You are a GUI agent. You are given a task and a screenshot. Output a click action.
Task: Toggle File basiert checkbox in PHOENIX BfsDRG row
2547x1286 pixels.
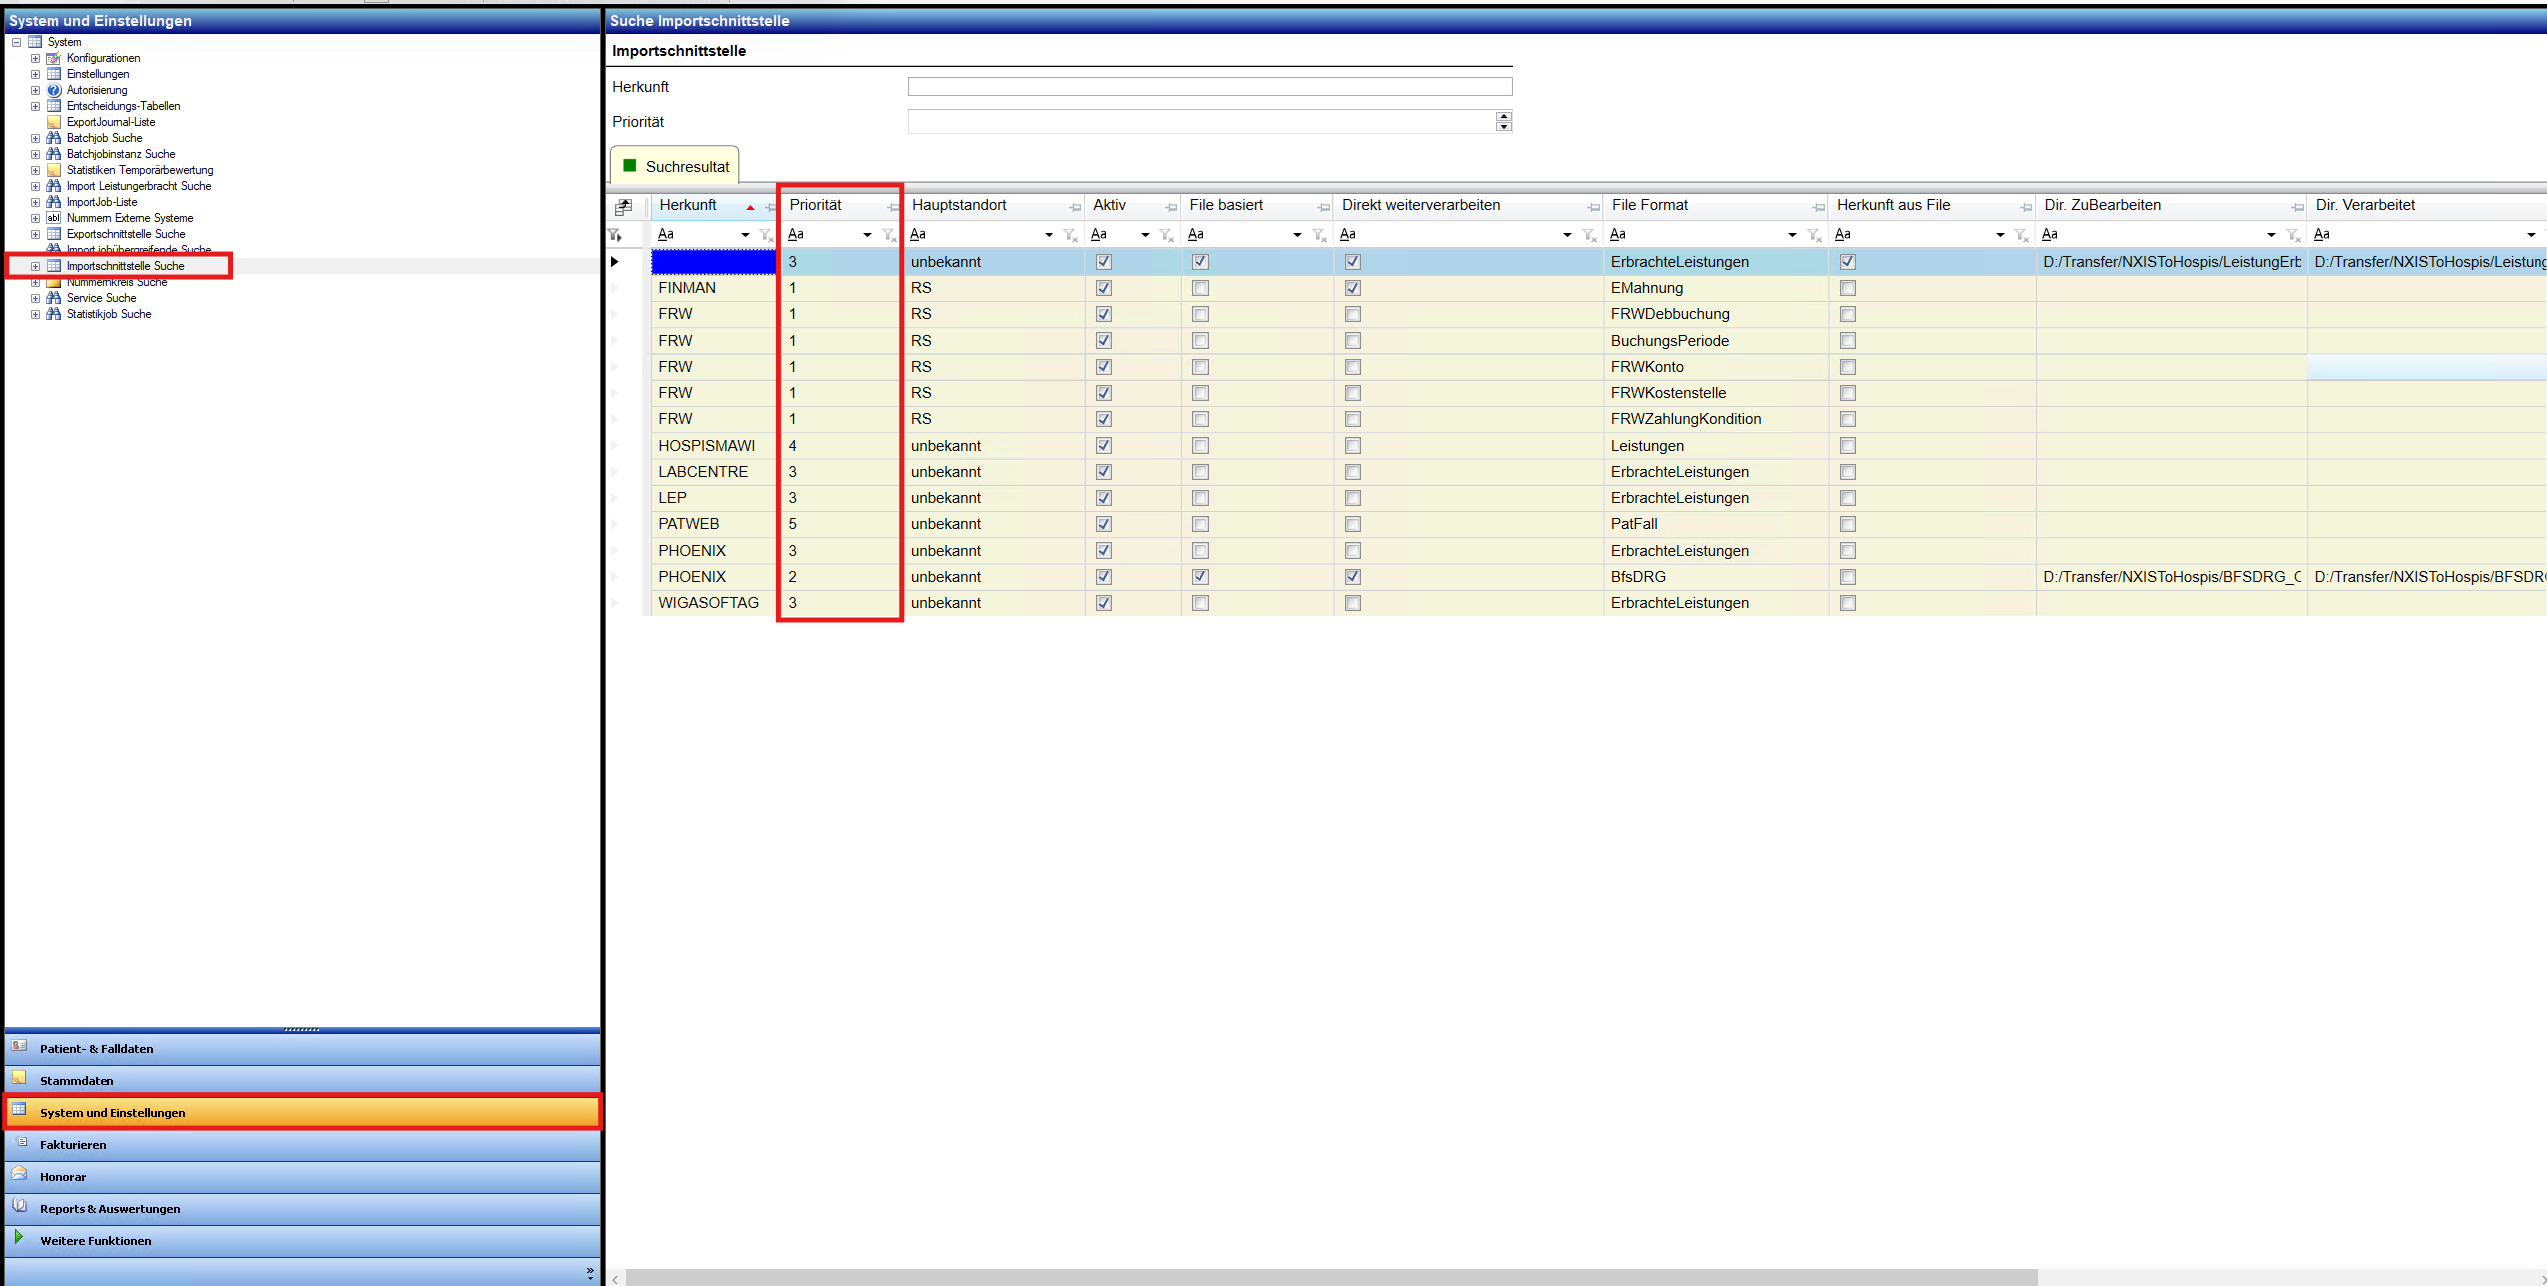point(1200,577)
